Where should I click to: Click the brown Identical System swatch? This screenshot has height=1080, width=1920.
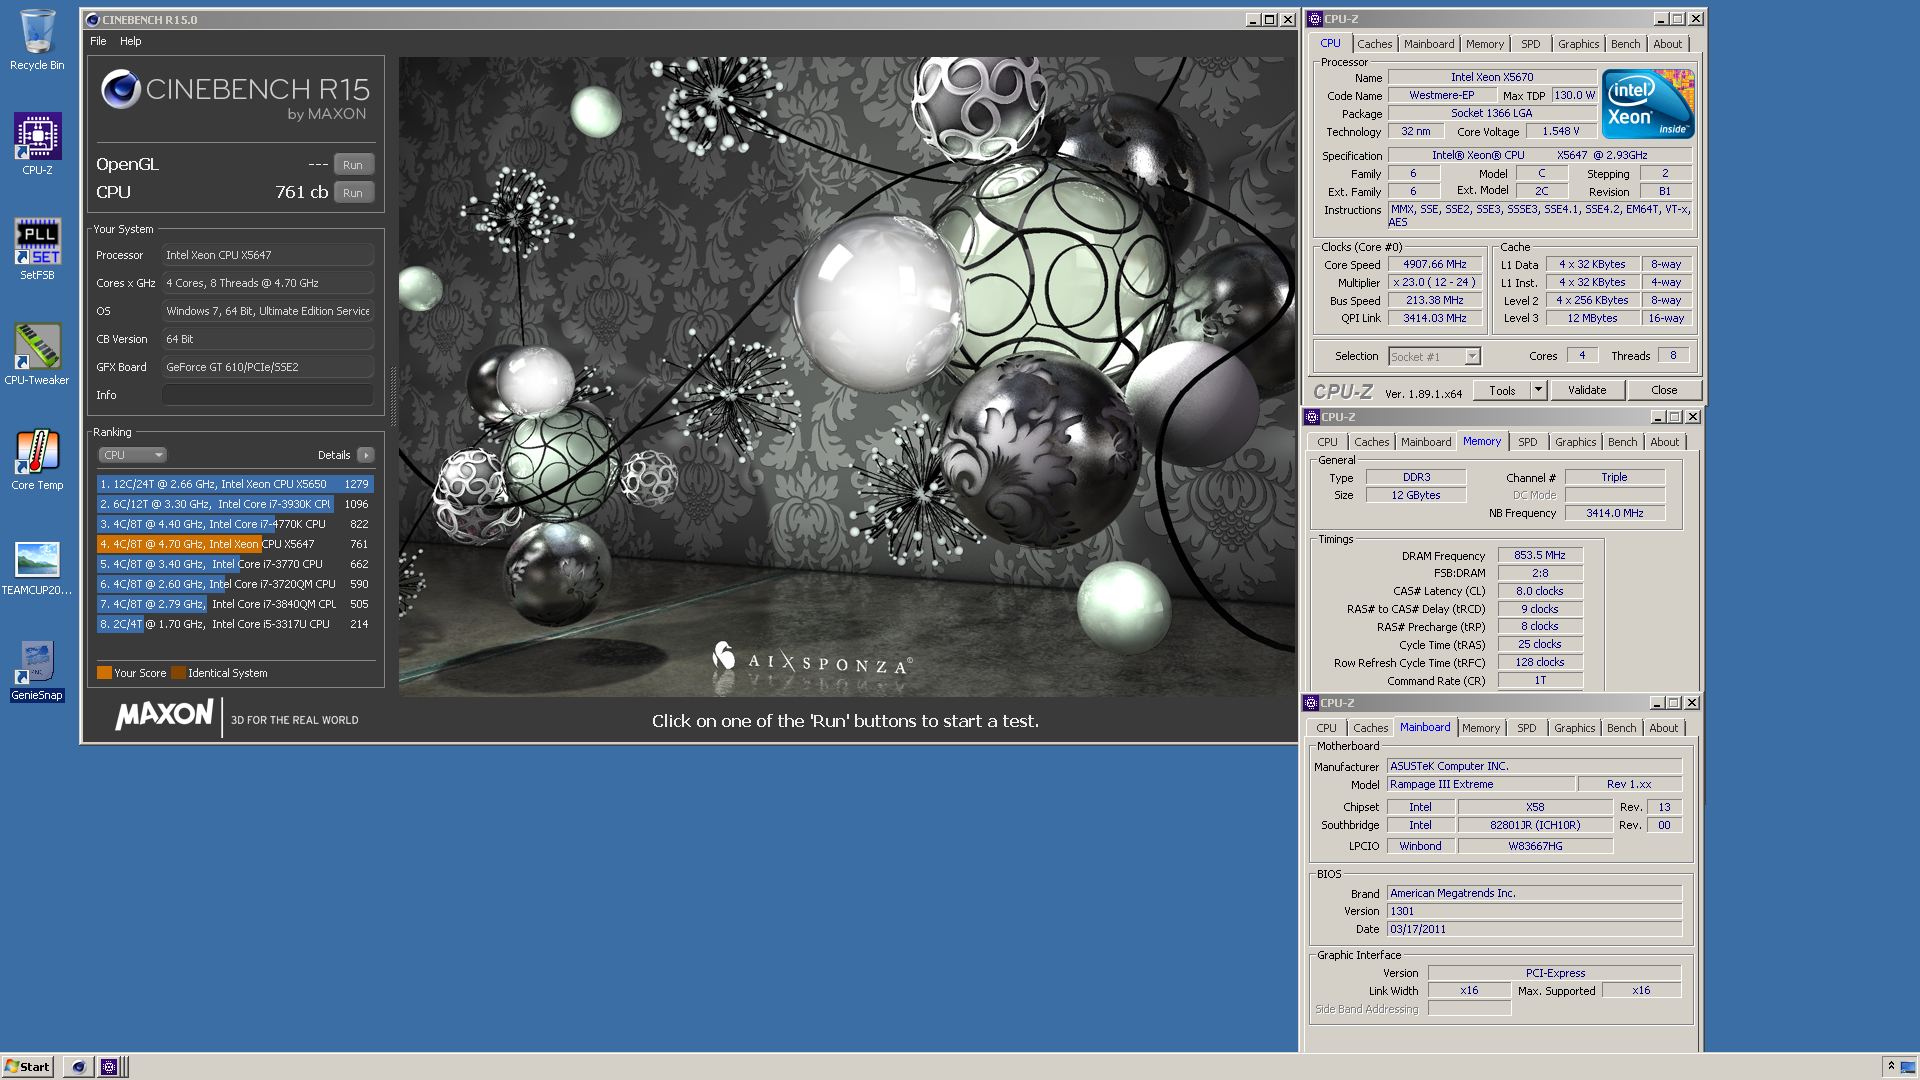tap(178, 673)
